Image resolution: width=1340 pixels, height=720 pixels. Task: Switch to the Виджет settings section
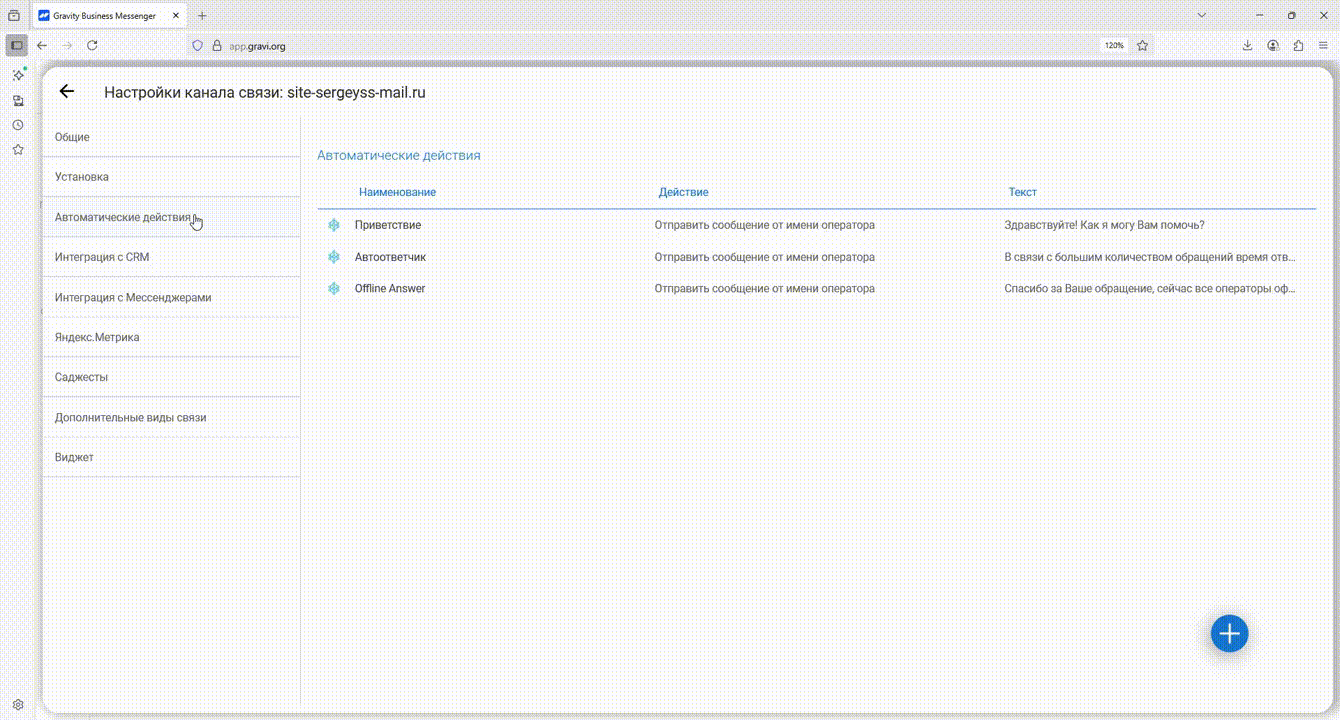point(74,457)
